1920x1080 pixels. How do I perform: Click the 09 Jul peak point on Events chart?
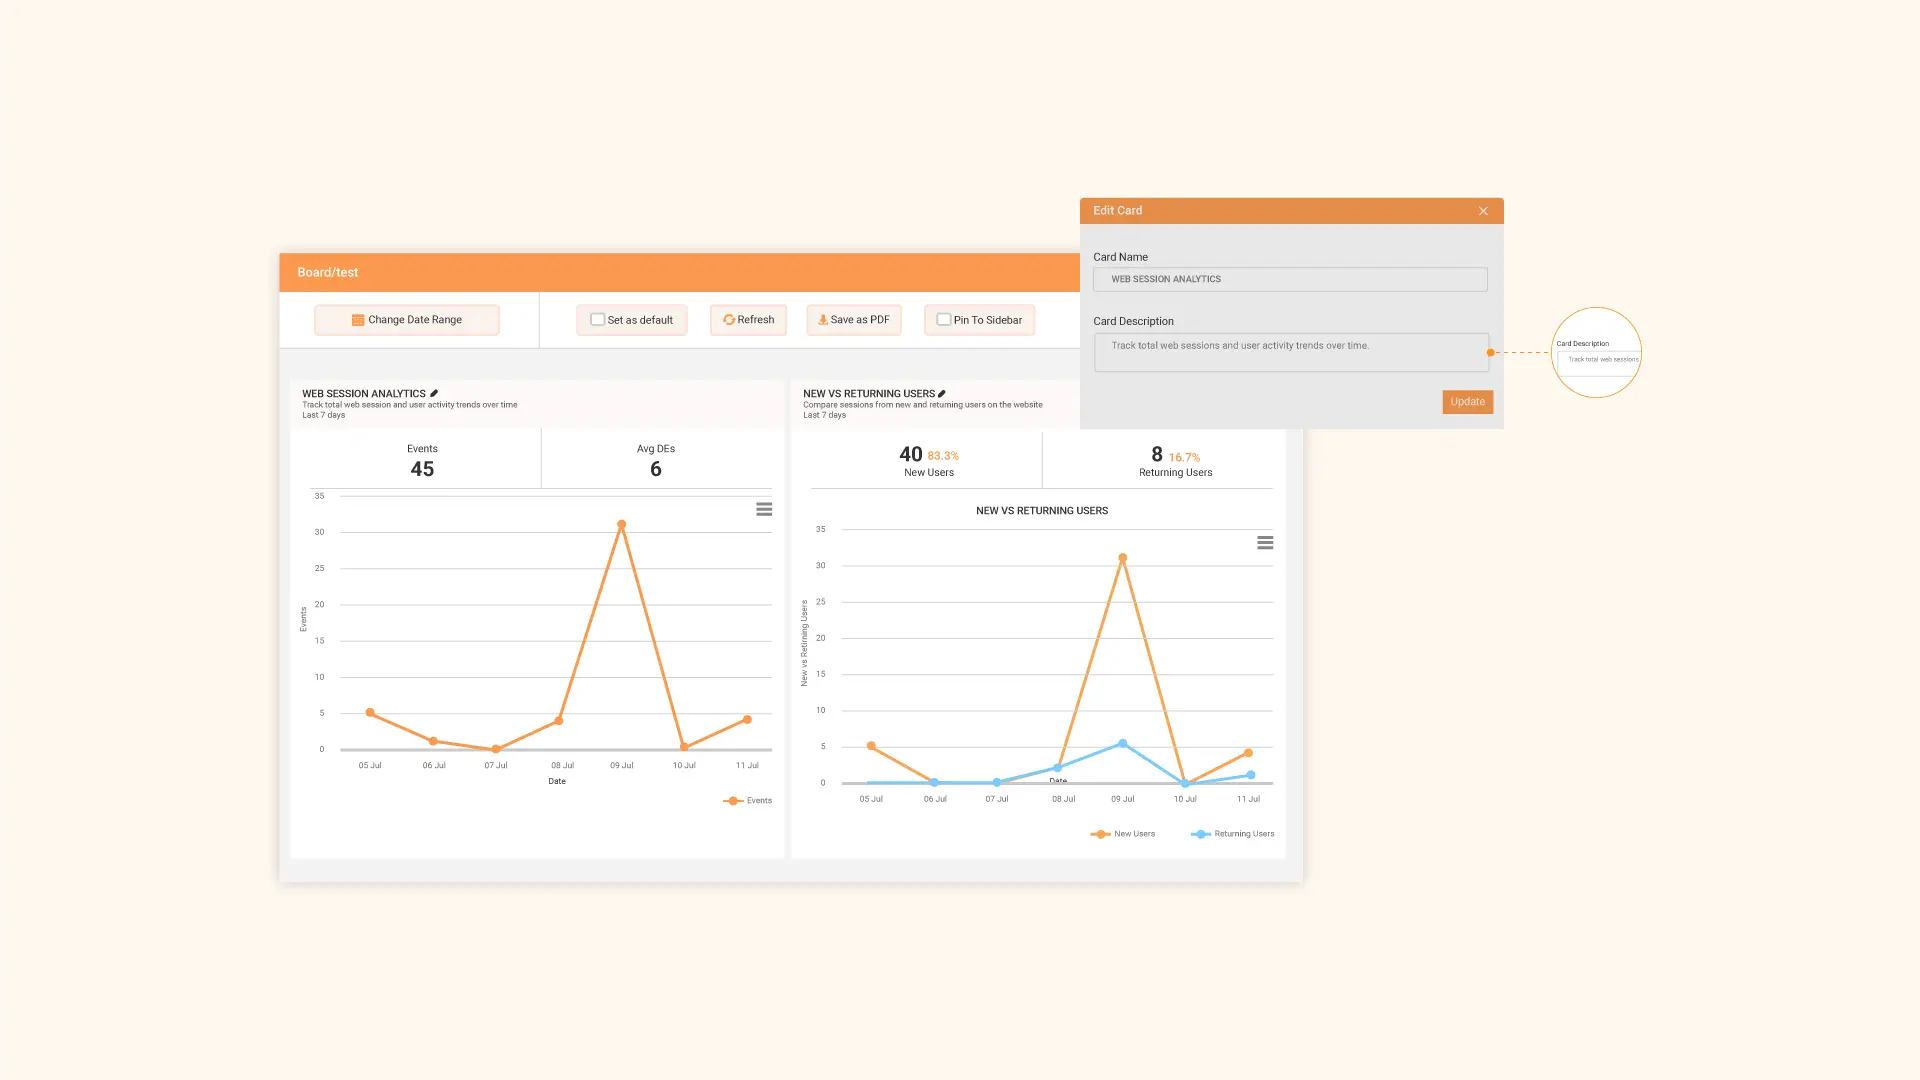pos(621,525)
